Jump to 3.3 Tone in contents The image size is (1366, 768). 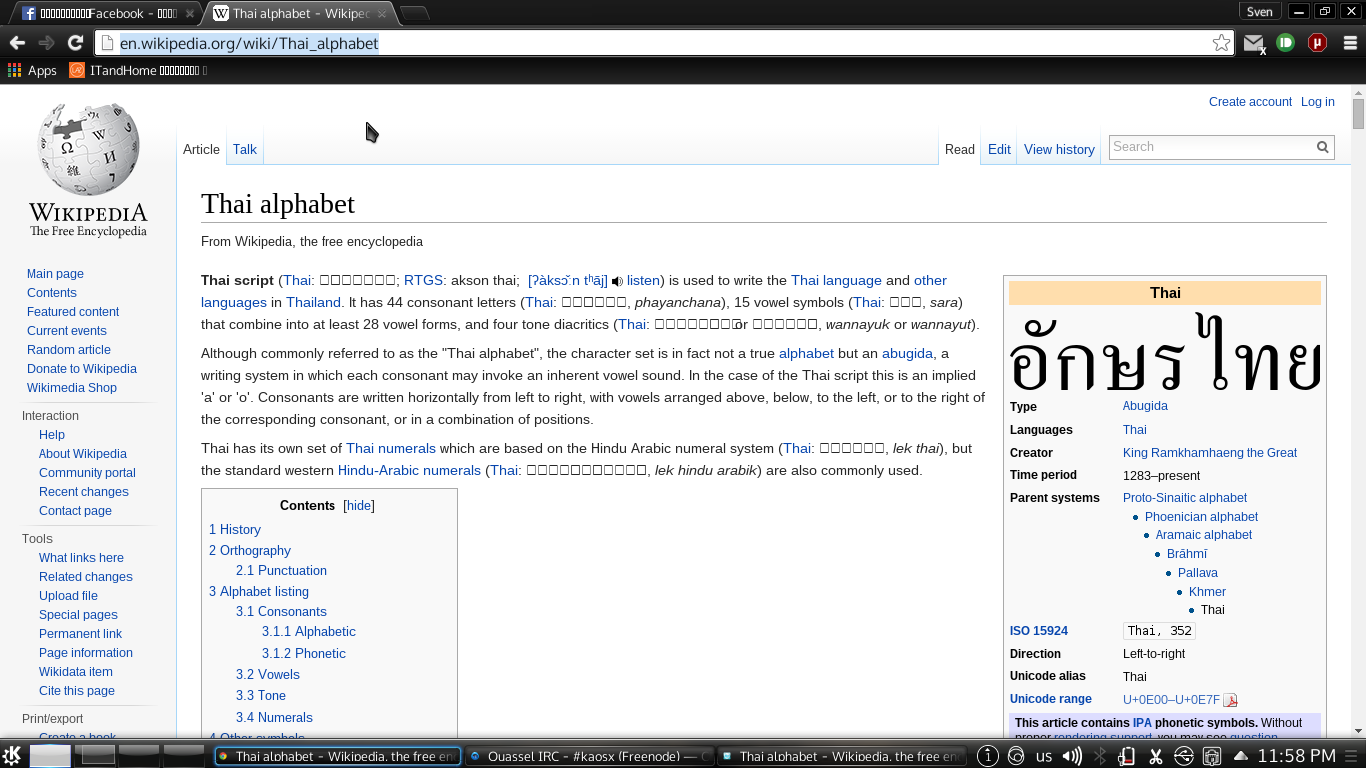pyautogui.click(x=261, y=696)
